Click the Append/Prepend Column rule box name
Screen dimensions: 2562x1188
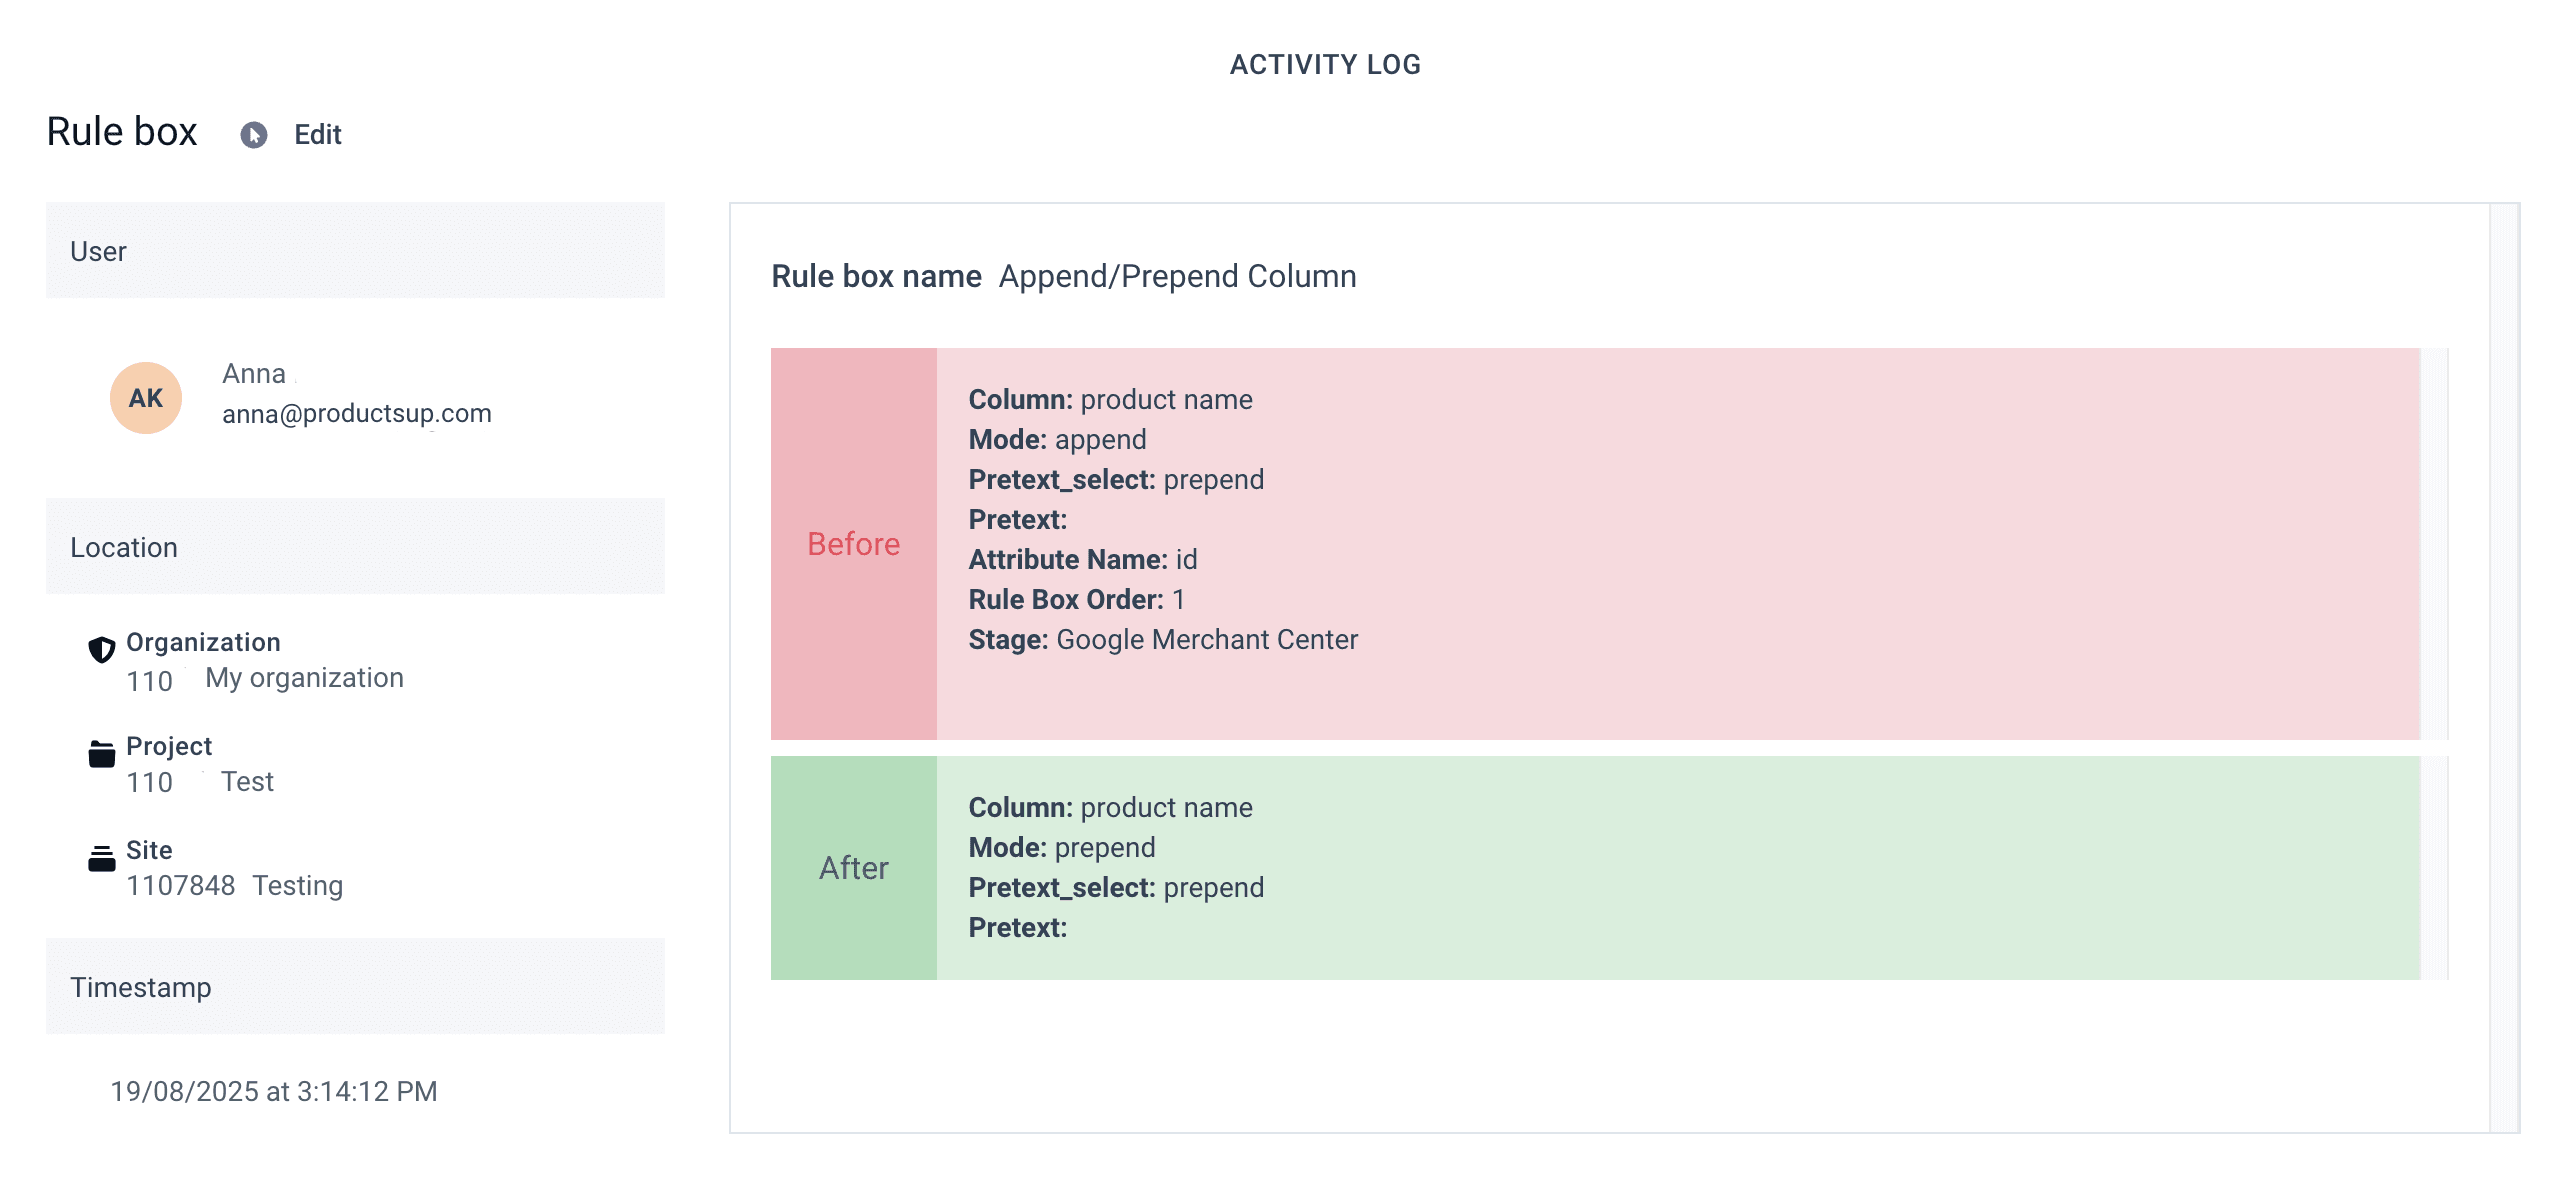1177,277
